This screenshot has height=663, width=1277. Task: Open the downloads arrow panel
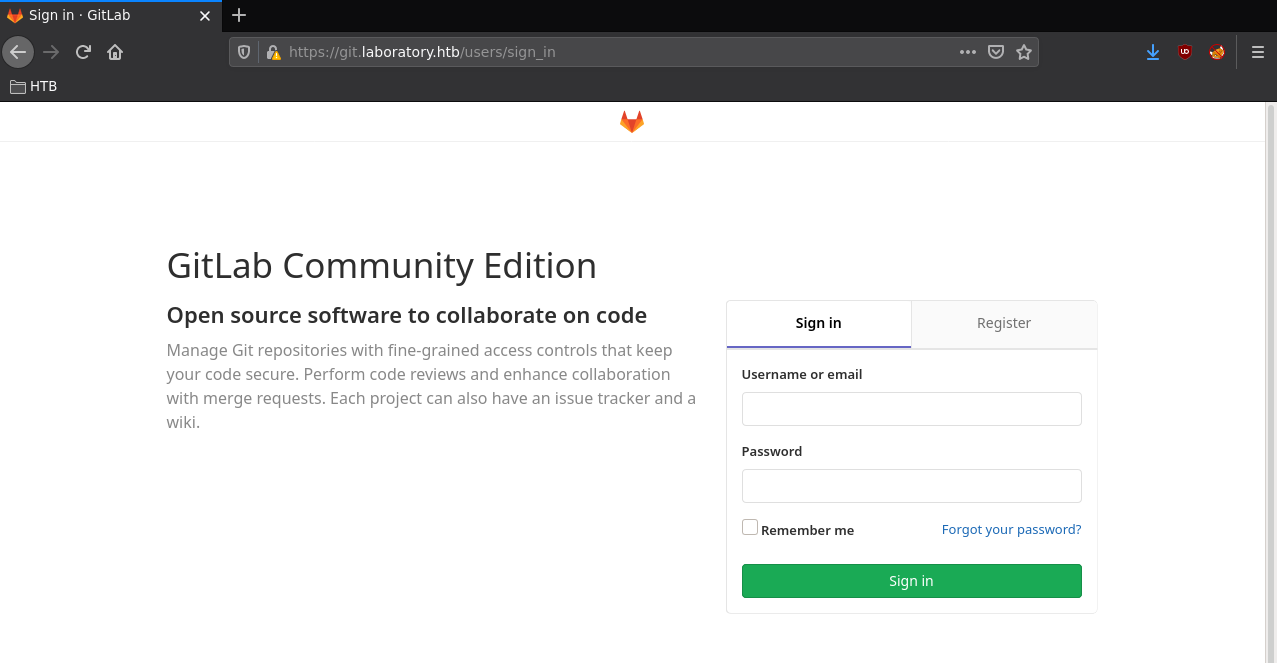click(1153, 52)
